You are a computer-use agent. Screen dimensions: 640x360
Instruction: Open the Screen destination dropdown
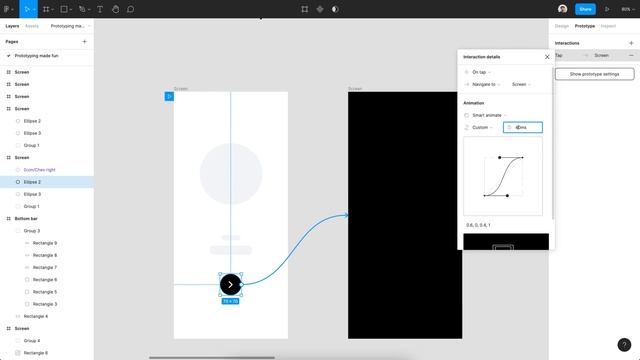(521, 84)
